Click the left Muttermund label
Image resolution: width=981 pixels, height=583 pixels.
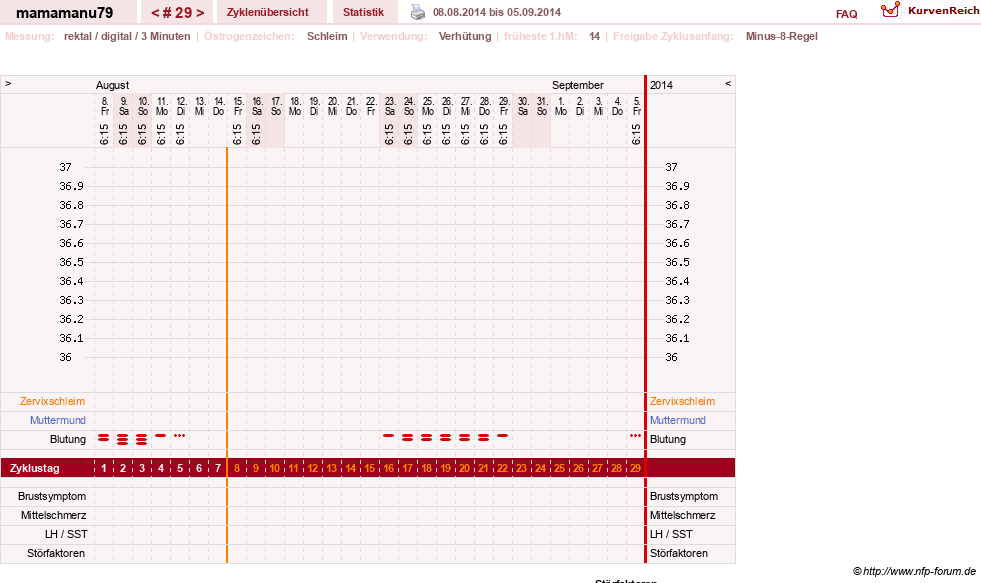58,420
